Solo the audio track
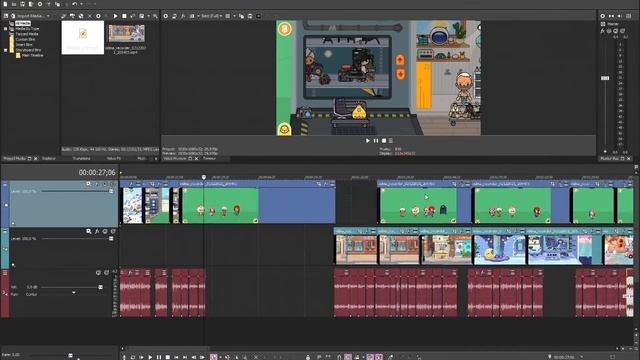Viewport: 640px width, 360px height. [107, 273]
